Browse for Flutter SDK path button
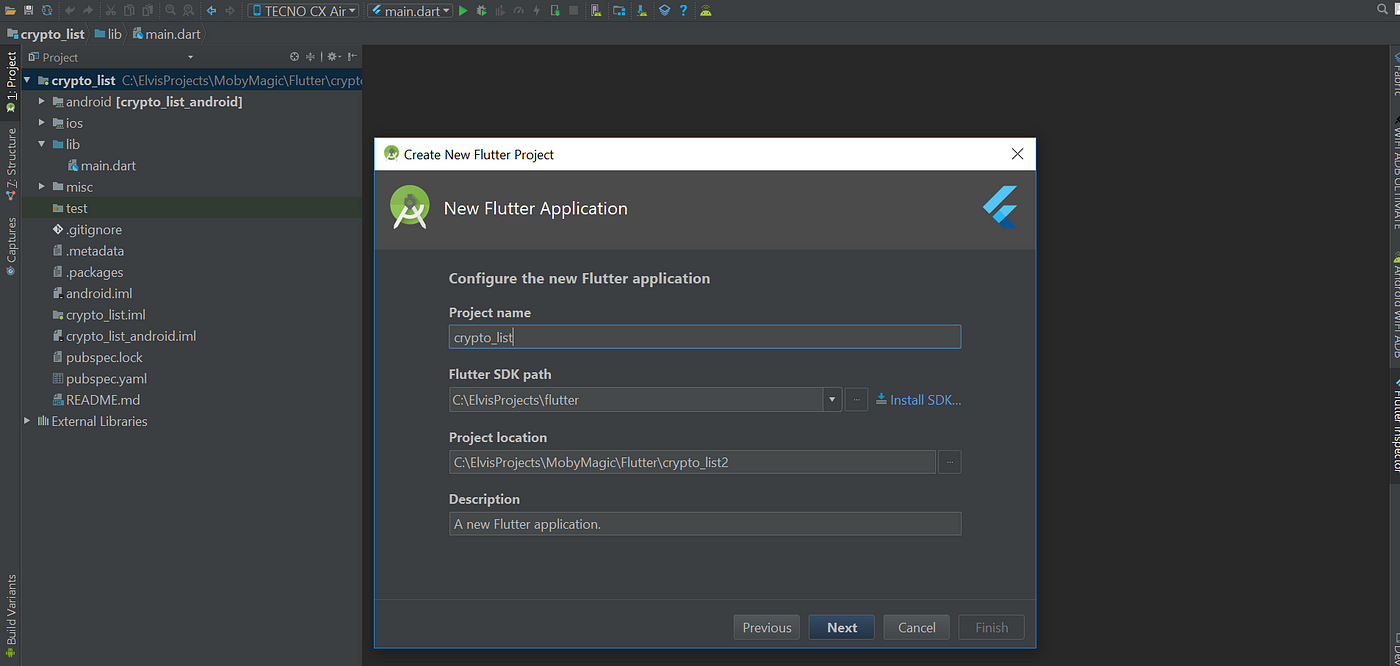The width and height of the screenshot is (1400, 666). [x=856, y=400]
